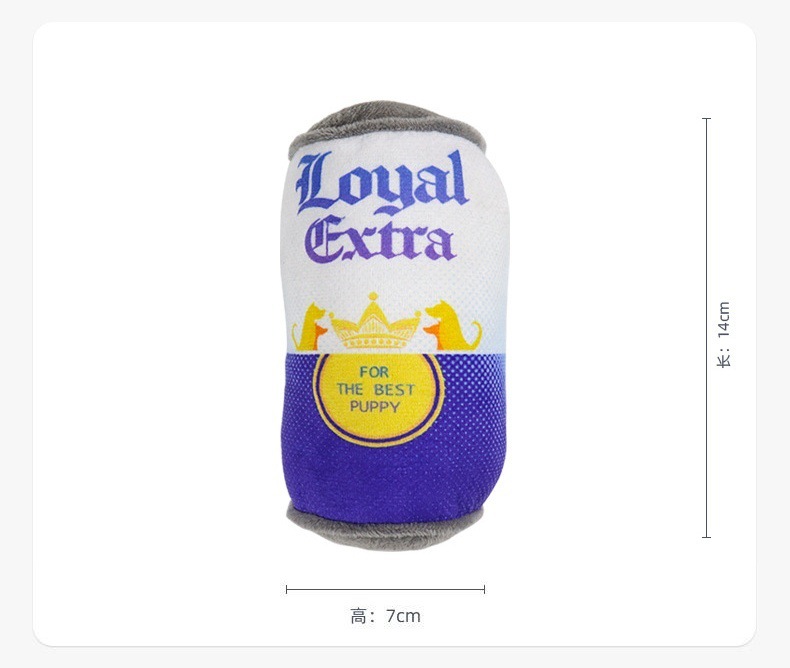
Task: Click the "THE BEST" text line
Action: (x=376, y=389)
